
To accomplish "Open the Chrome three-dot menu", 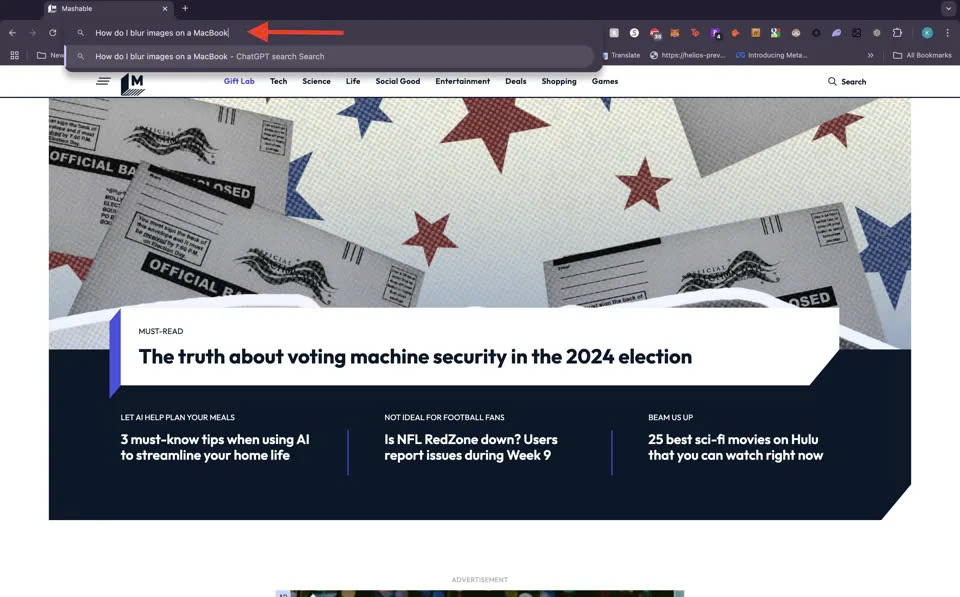I will click(947, 33).
